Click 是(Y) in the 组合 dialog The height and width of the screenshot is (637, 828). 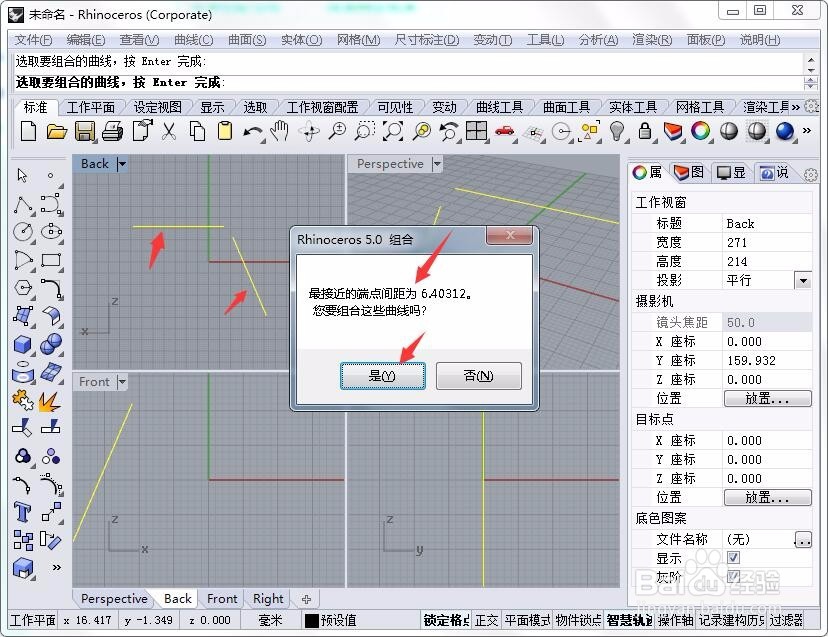[382, 376]
